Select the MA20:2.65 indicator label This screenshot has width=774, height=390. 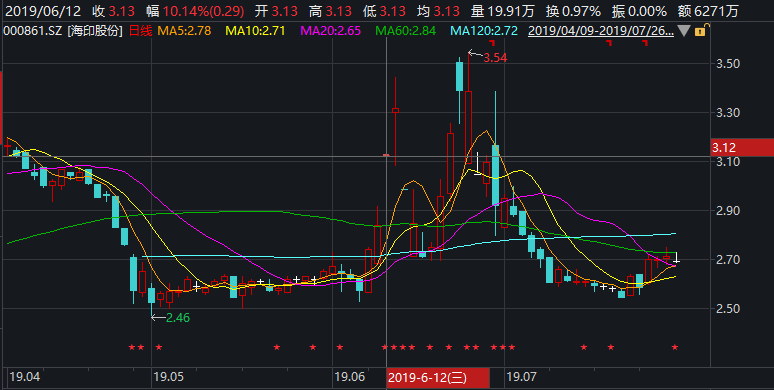pyautogui.click(x=330, y=31)
